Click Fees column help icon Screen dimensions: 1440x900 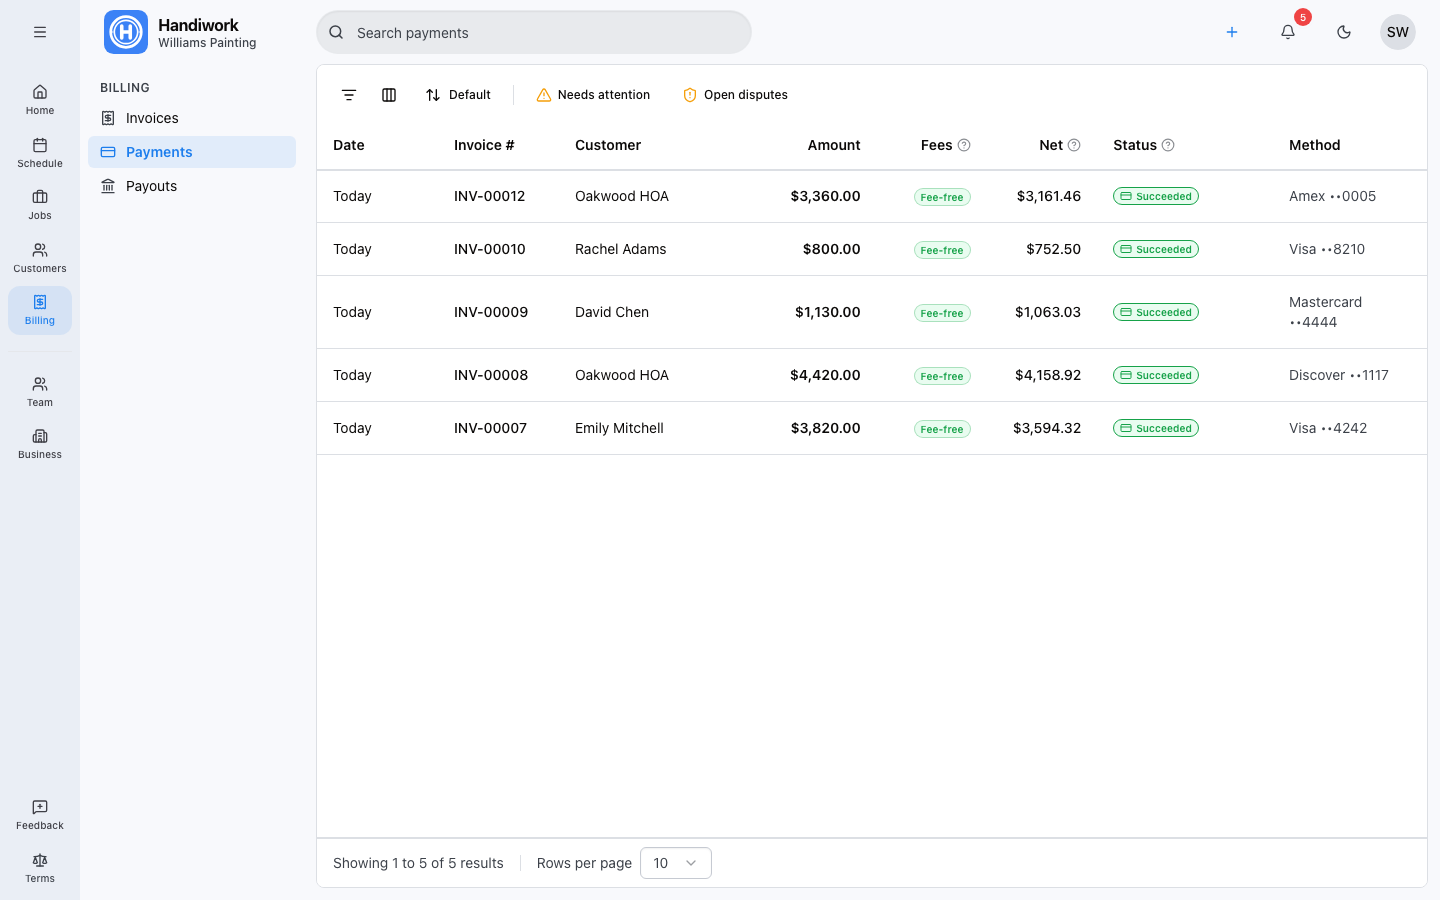point(964,145)
